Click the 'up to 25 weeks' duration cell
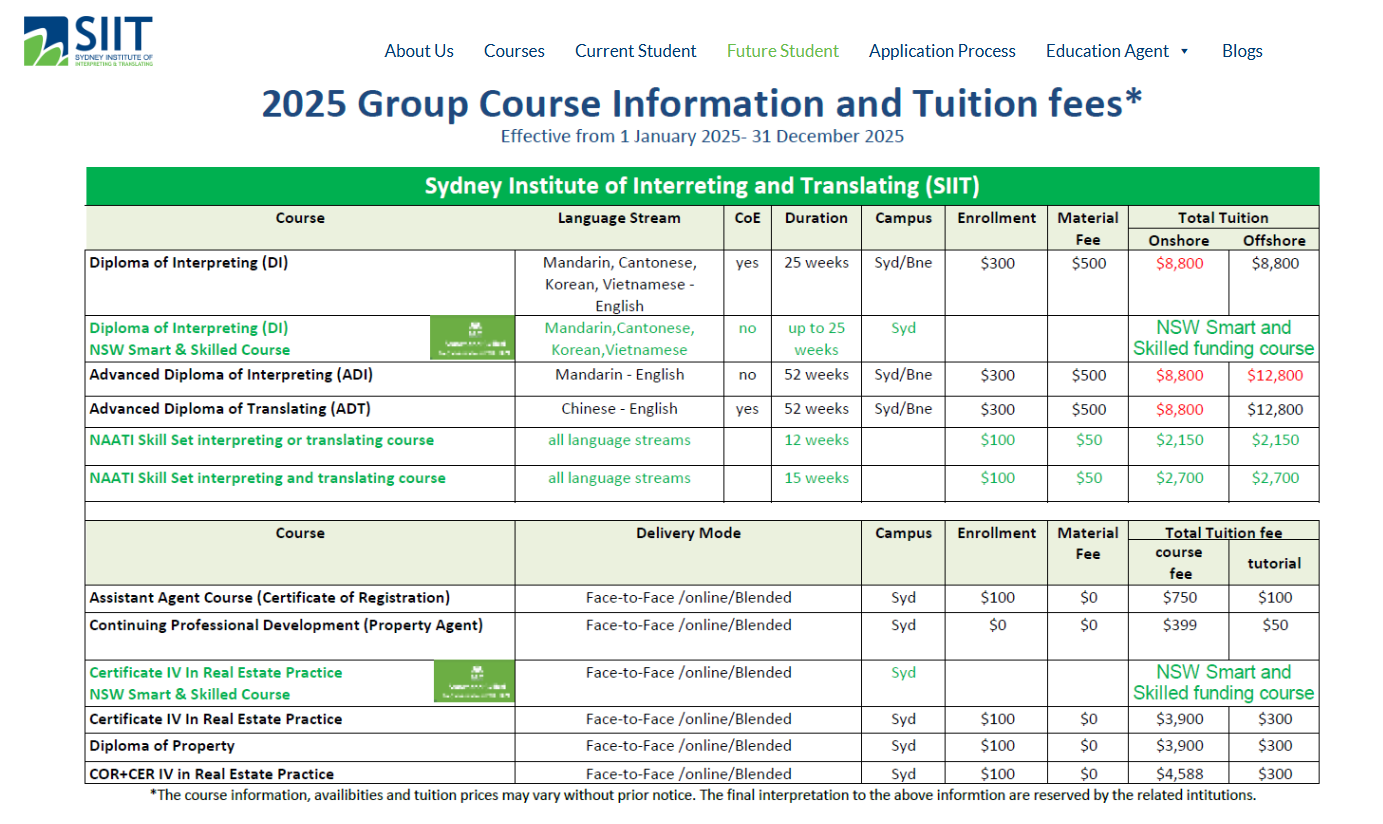 (x=816, y=339)
